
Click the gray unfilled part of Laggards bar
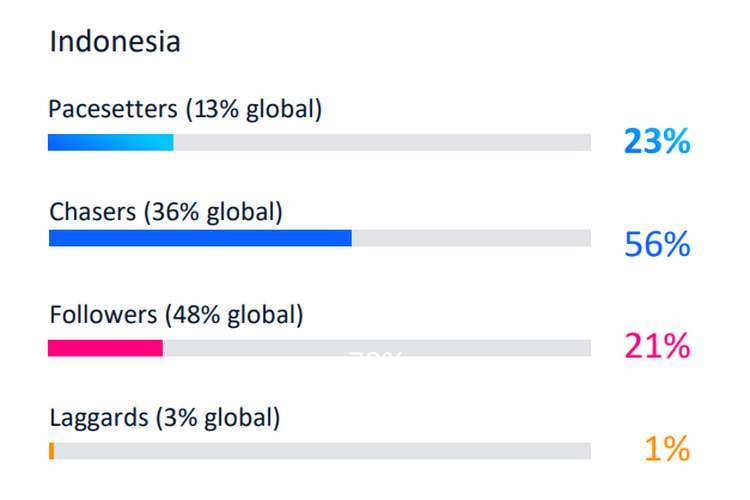point(320,451)
